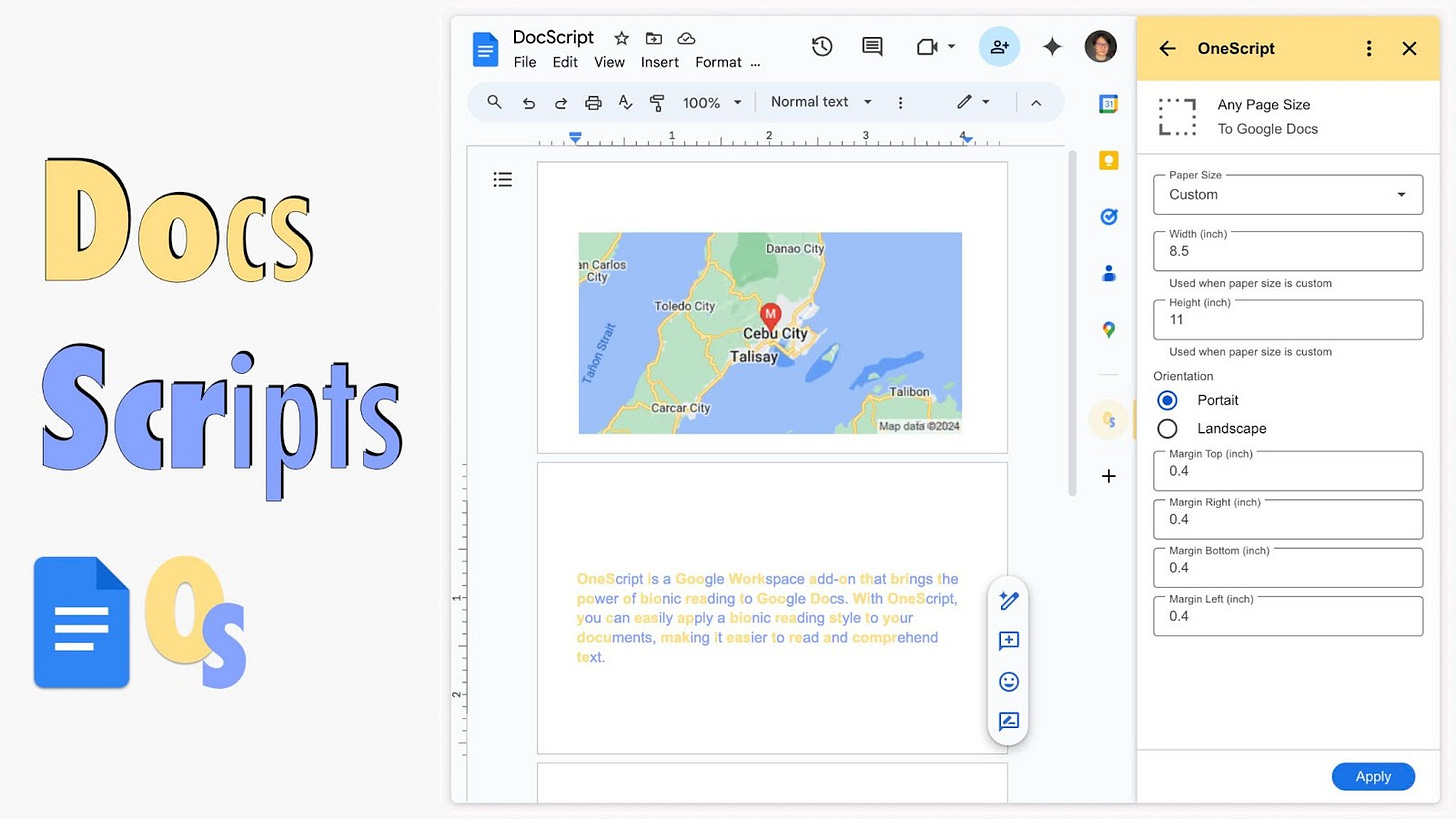
Task: Go back in OneScript panel
Action: click(1167, 48)
